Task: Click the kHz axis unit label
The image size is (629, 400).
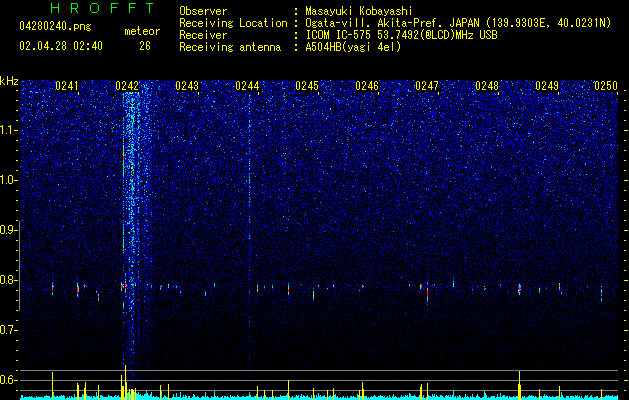Action: [9, 81]
